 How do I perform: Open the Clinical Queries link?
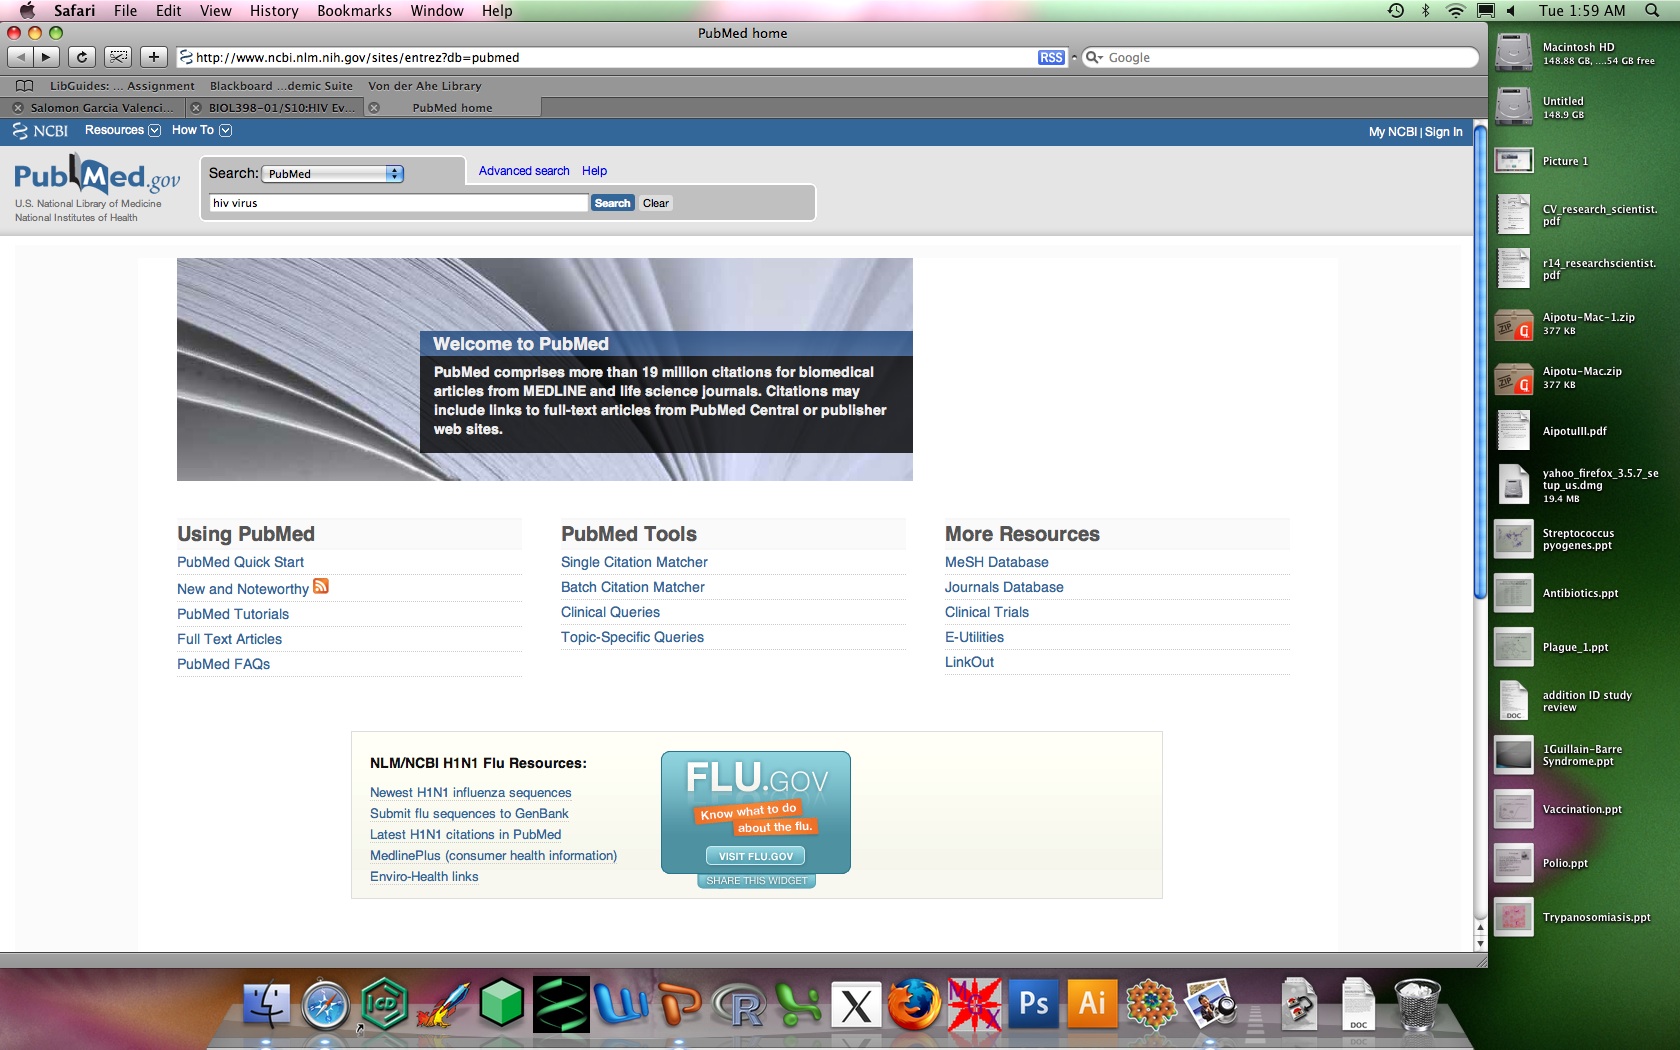(x=610, y=612)
